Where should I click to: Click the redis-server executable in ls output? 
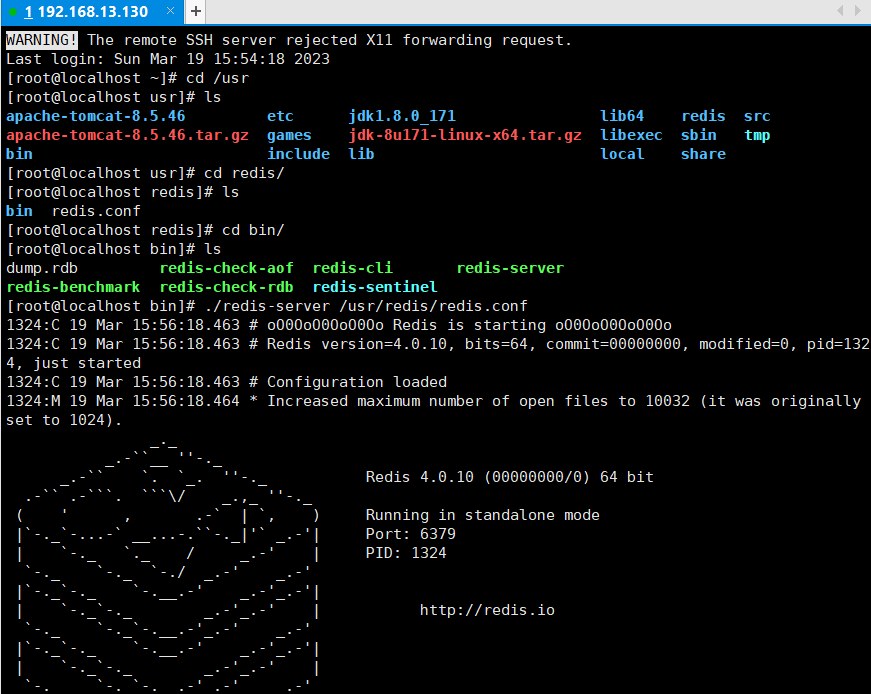pyautogui.click(x=510, y=268)
